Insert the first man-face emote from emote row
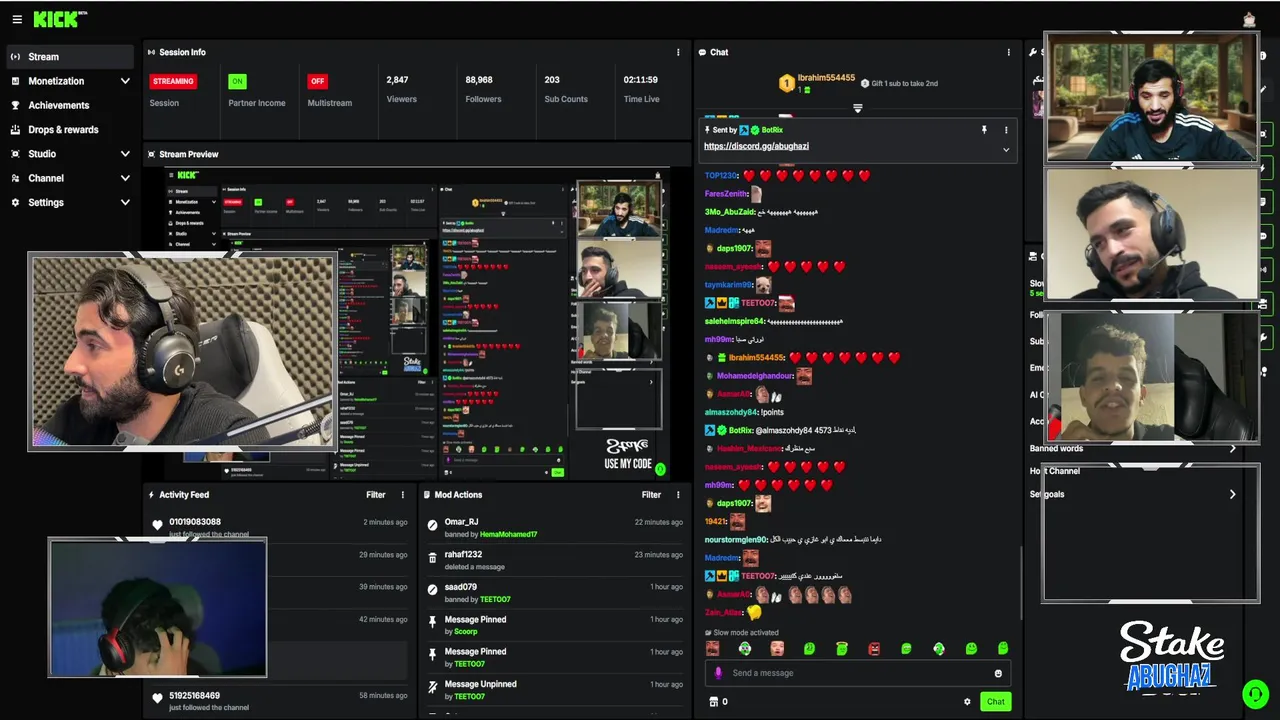 [712, 649]
